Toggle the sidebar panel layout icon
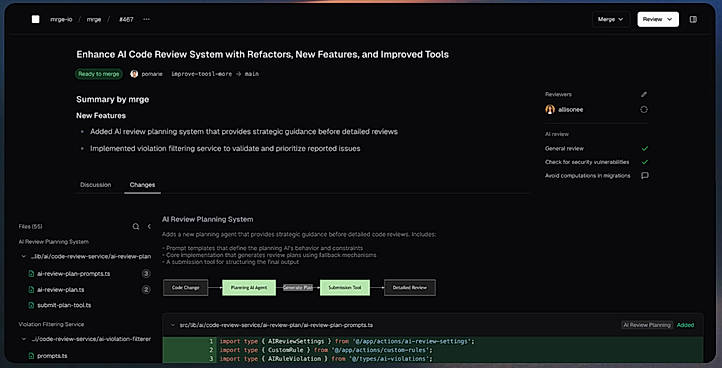The width and height of the screenshot is (722, 368). pyautogui.click(x=693, y=19)
